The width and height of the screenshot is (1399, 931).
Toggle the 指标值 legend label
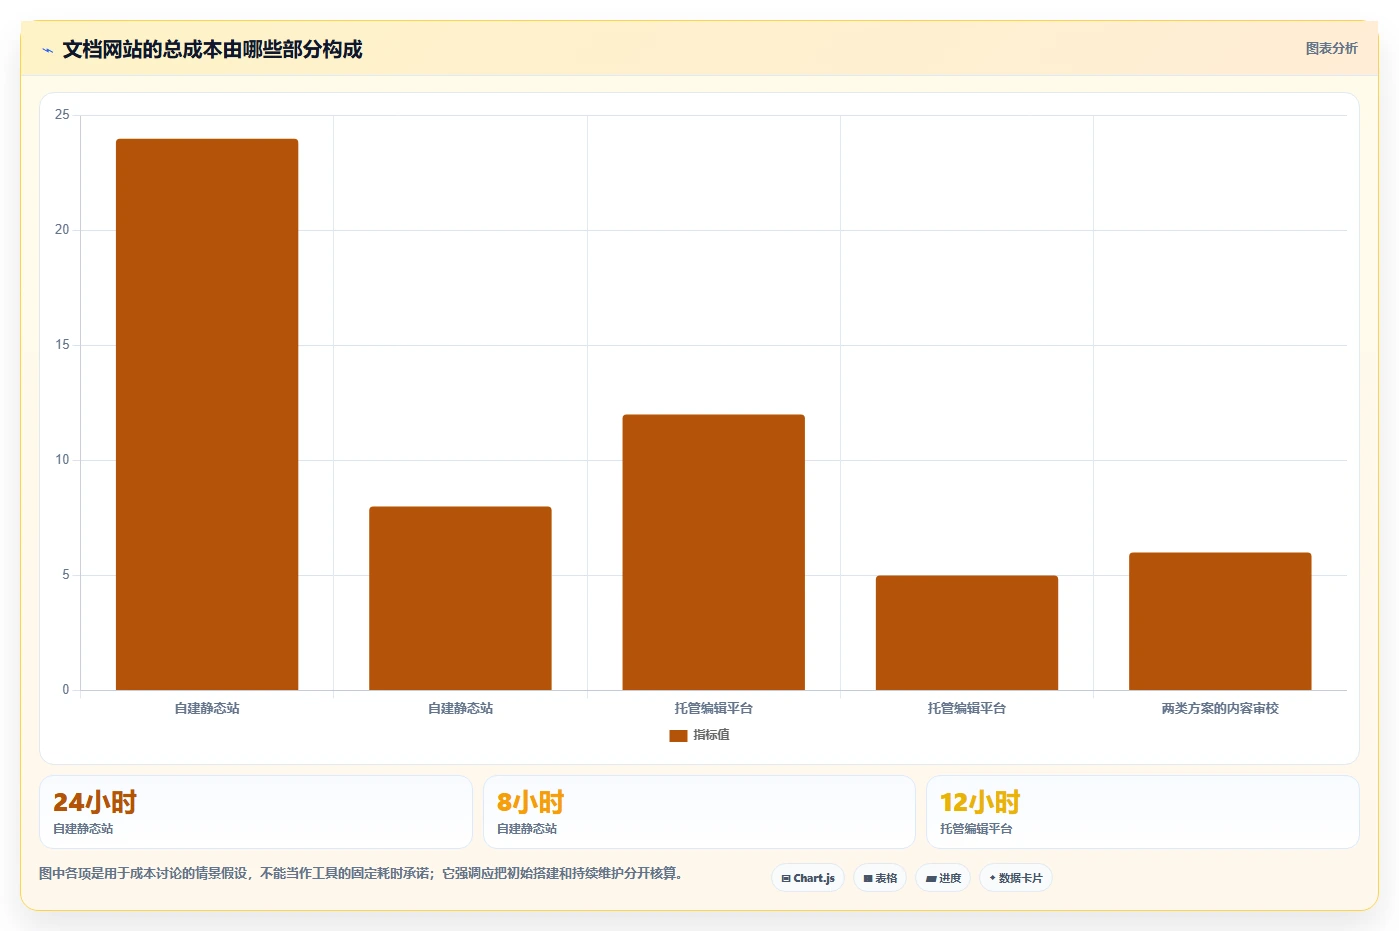coord(711,735)
